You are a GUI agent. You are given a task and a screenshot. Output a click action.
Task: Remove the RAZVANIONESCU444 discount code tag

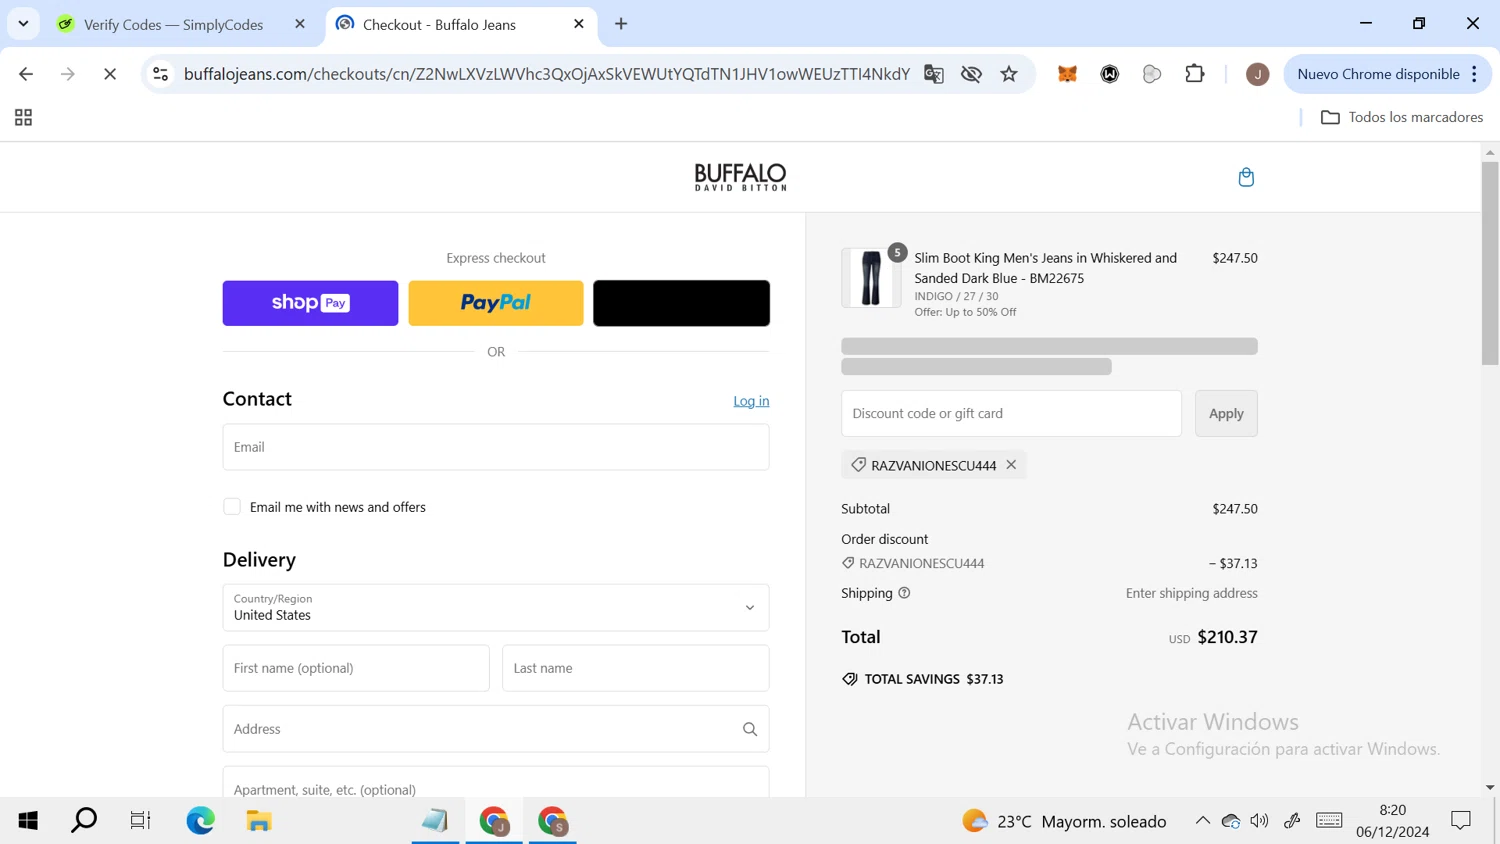tap(1011, 465)
